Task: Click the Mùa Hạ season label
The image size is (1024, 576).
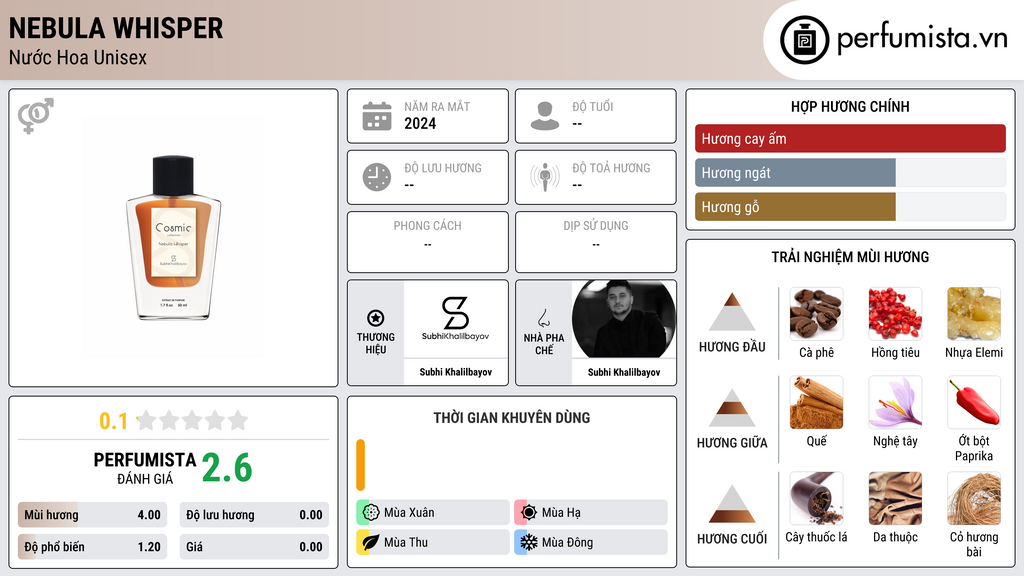Action: [561, 513]
